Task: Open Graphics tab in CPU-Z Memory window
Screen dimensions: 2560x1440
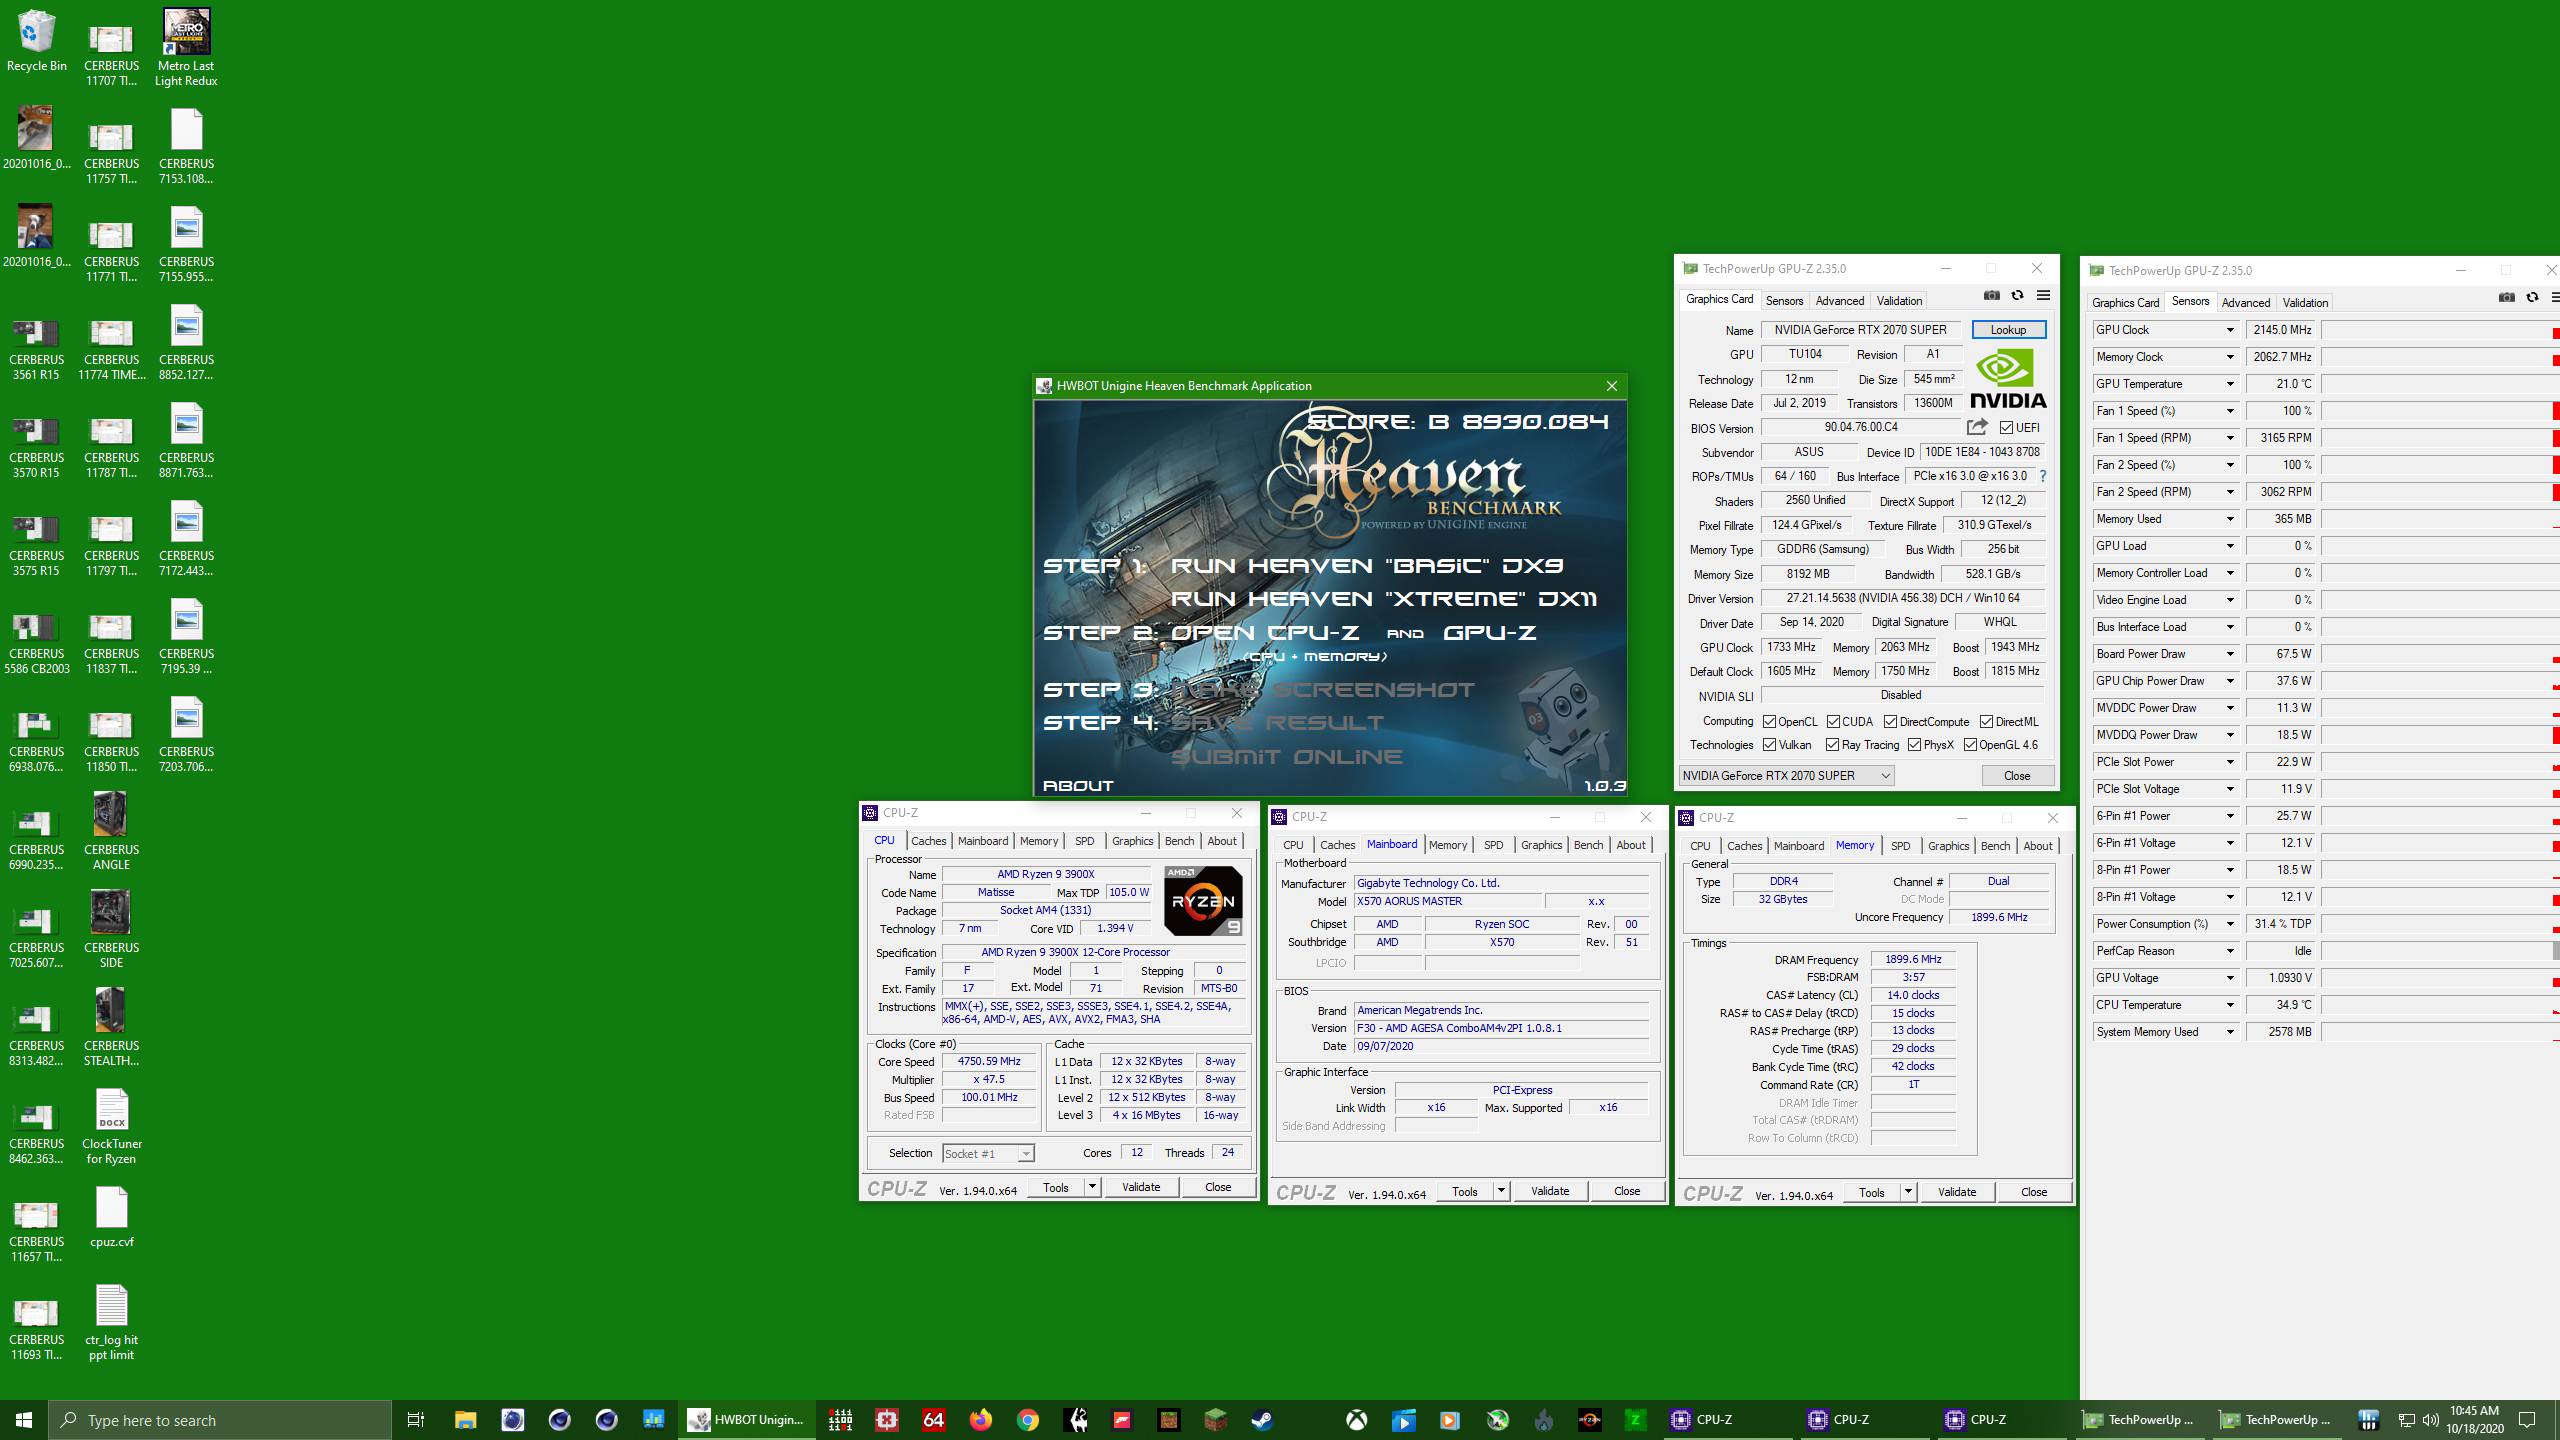Action: pos(1948,846)
